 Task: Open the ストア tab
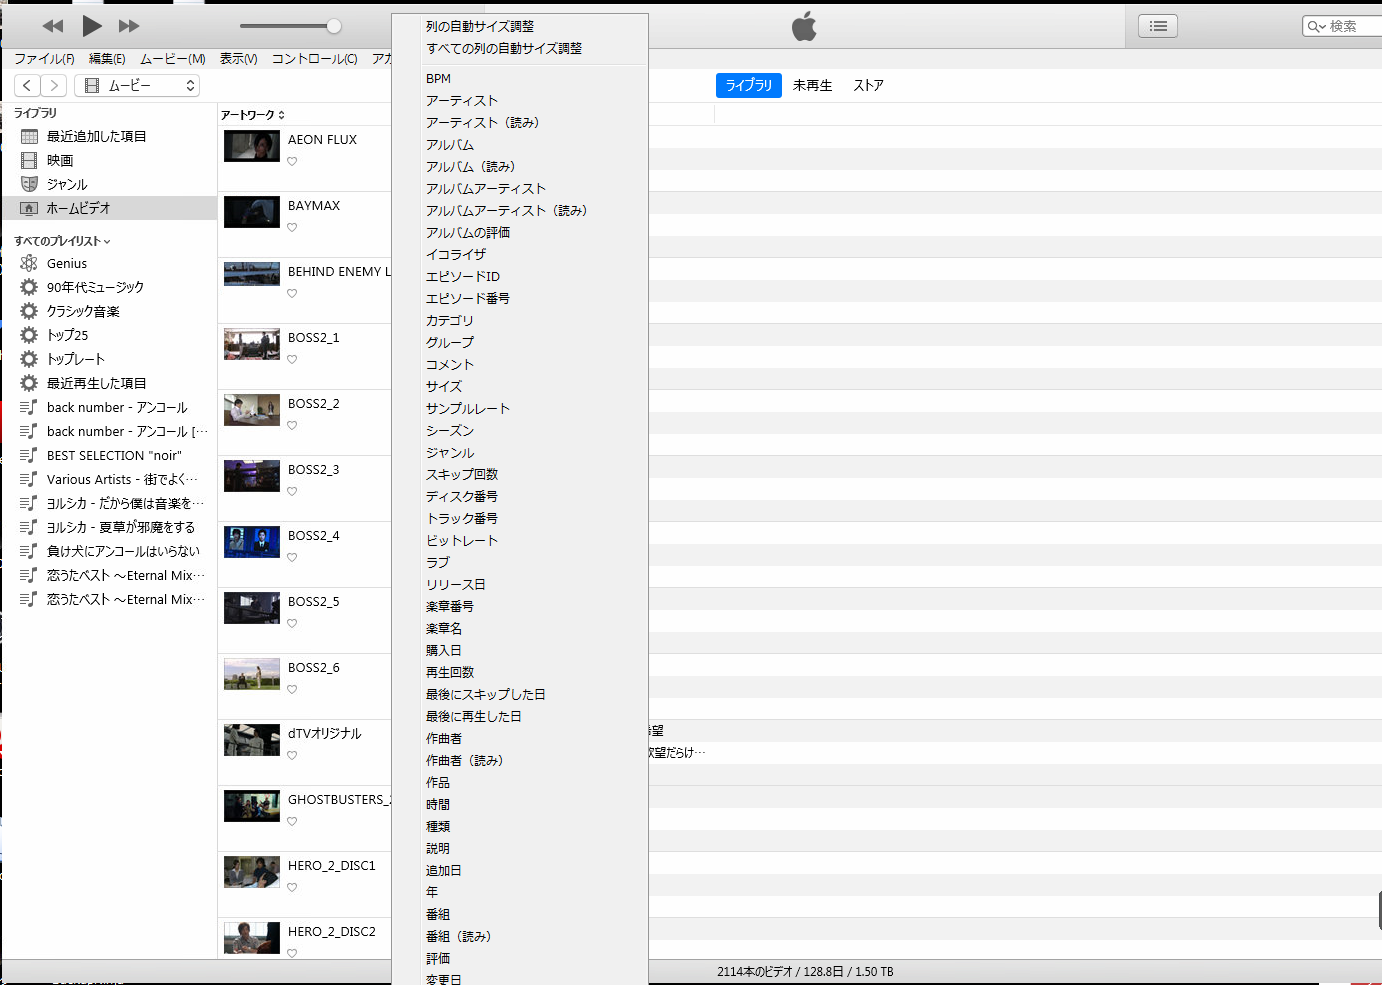pos(868,86)
